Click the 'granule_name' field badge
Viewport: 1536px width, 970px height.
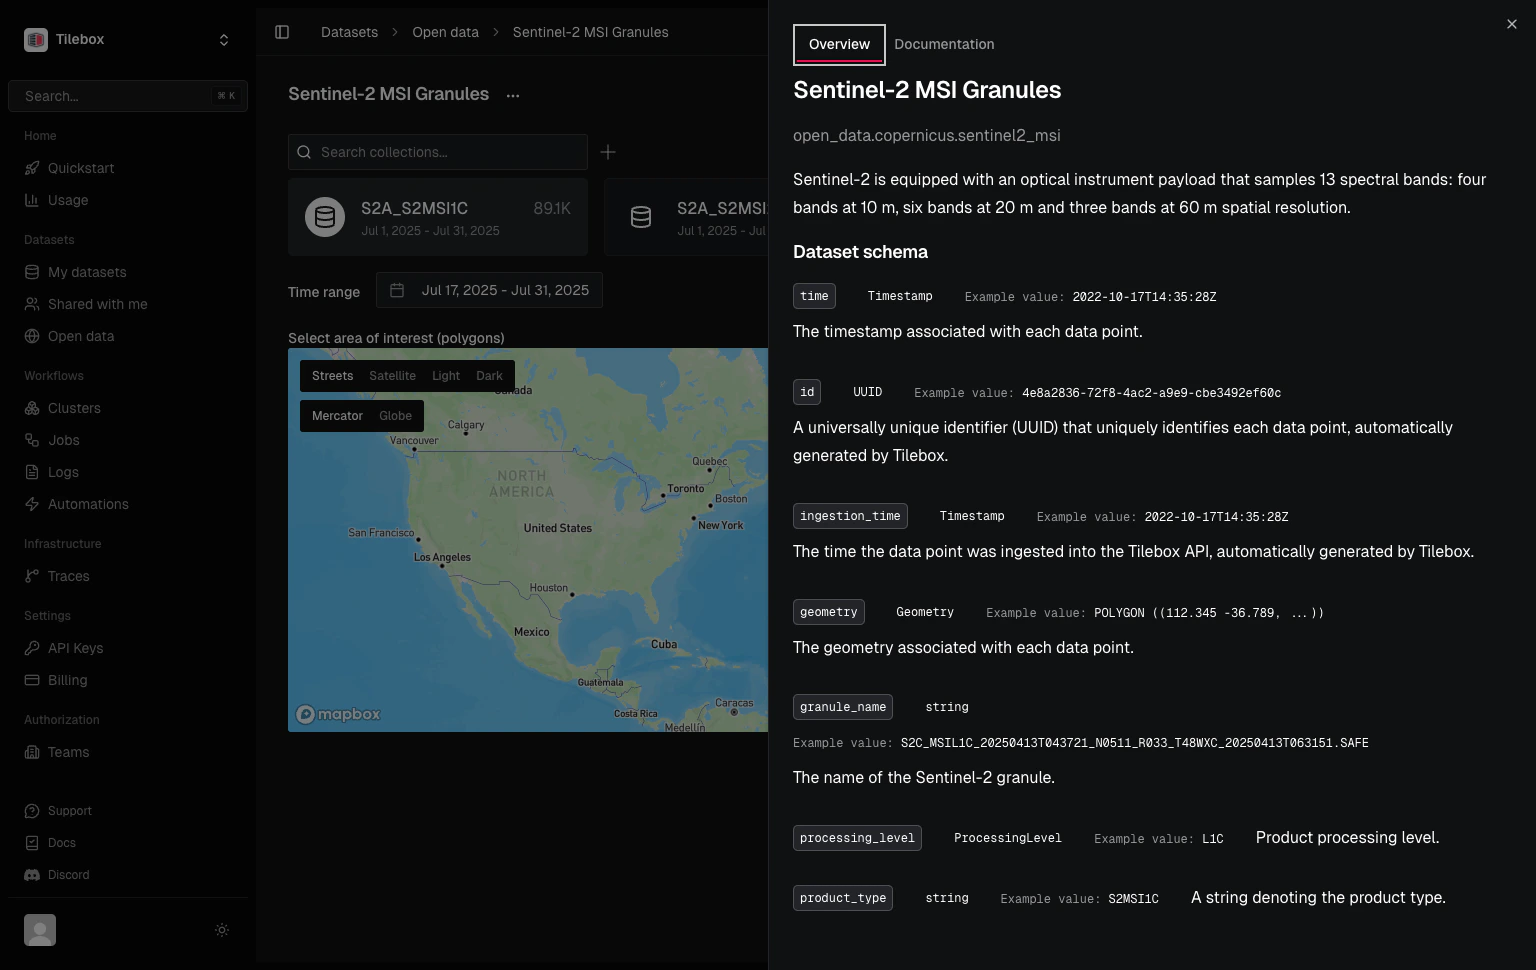pos(843,707)
